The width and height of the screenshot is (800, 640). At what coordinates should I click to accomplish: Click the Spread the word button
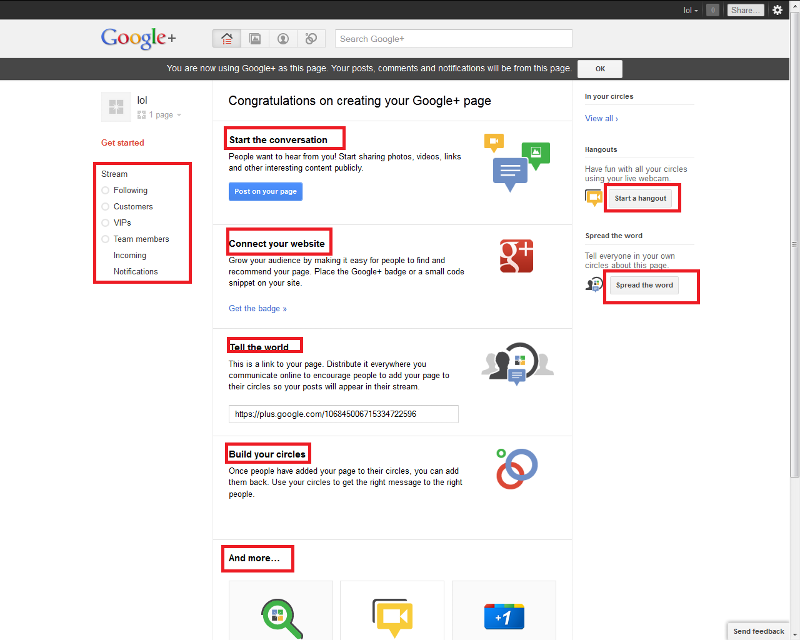click(644, 285)
